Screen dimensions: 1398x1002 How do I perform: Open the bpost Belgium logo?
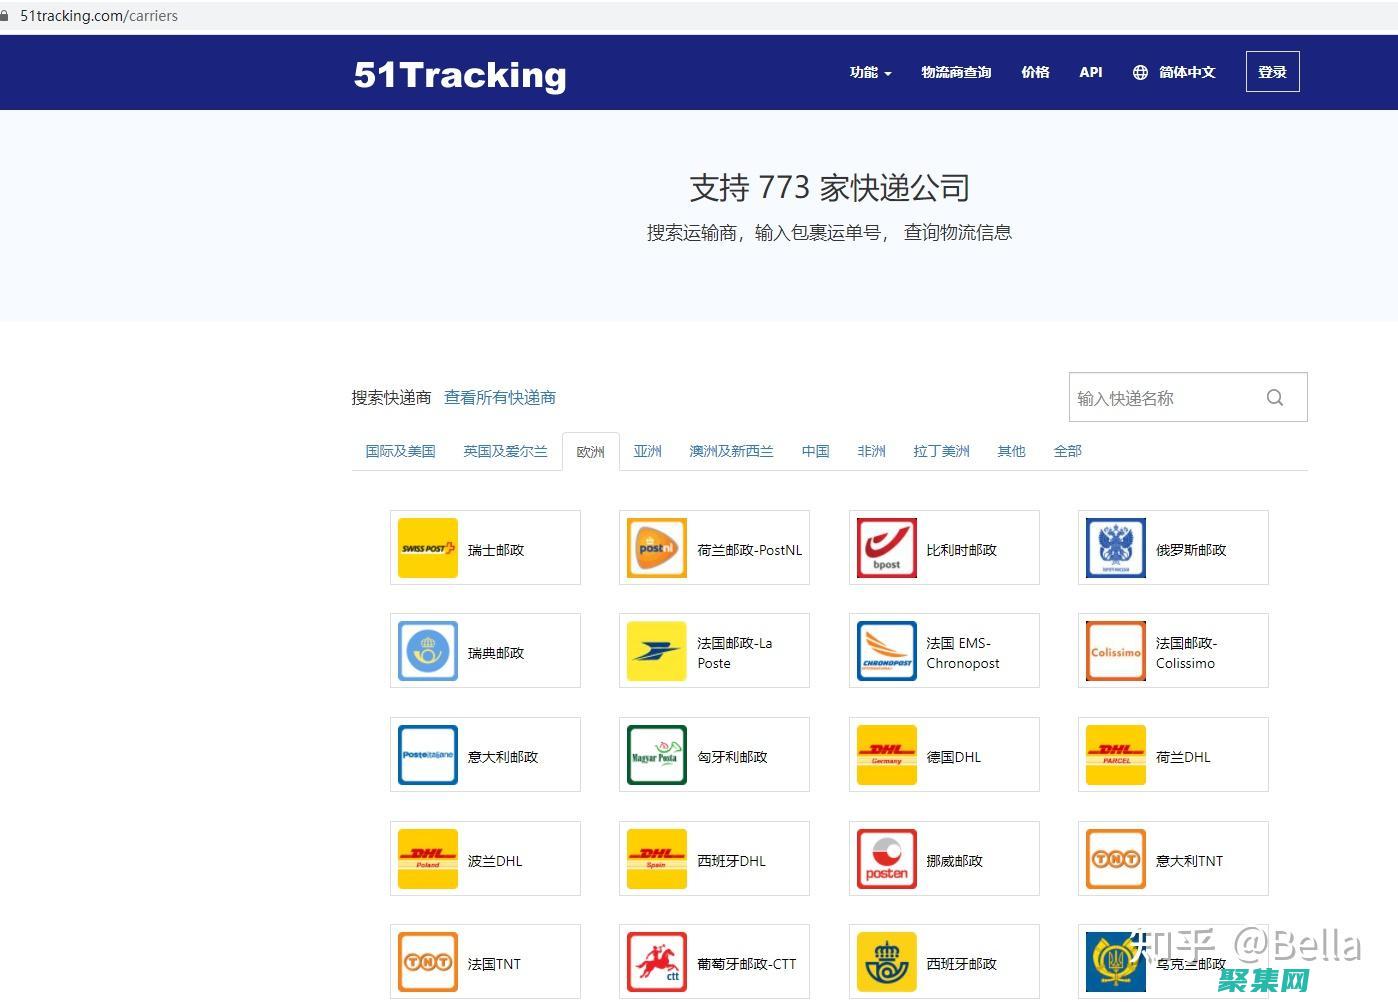click(886, 548)
